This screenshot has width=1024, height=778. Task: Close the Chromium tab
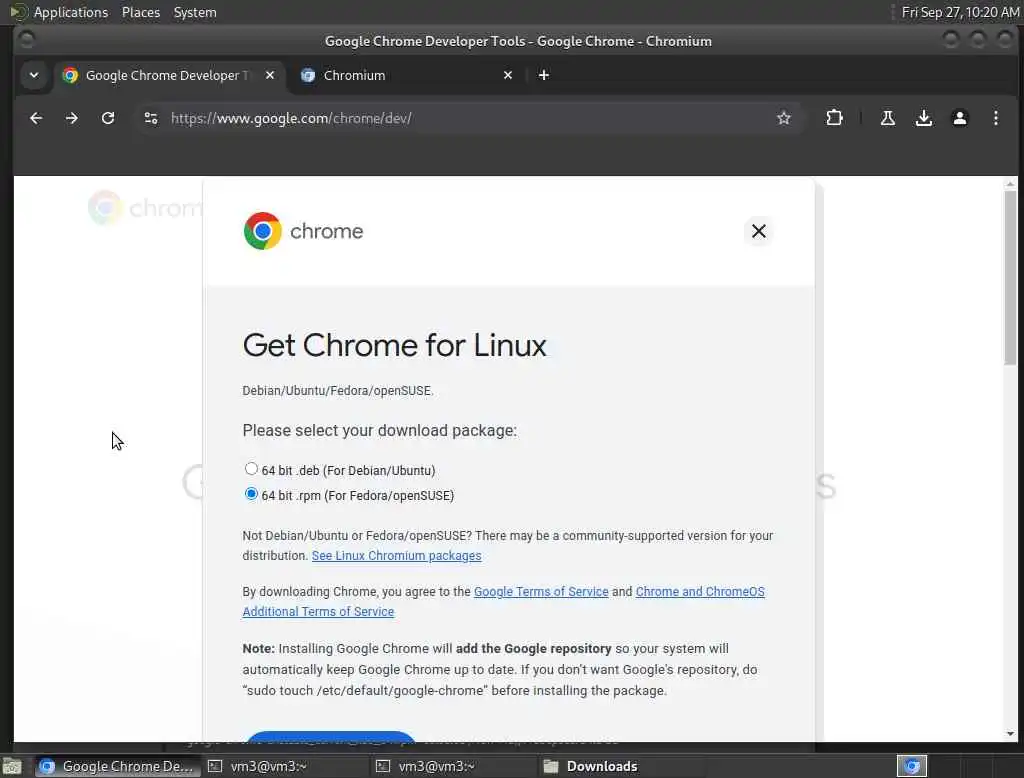pos(508,75)
